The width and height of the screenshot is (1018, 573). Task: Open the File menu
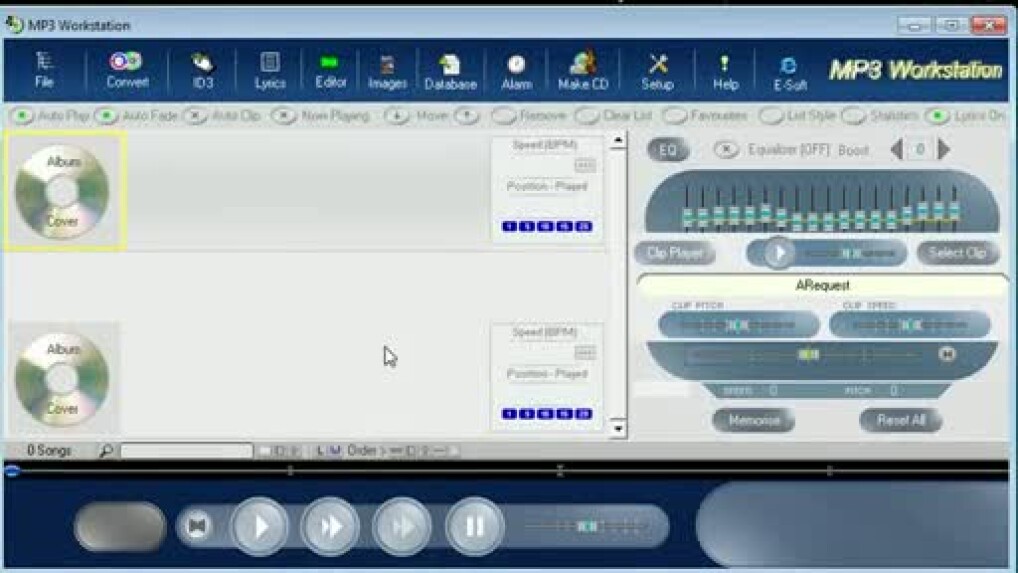(44, 70)
